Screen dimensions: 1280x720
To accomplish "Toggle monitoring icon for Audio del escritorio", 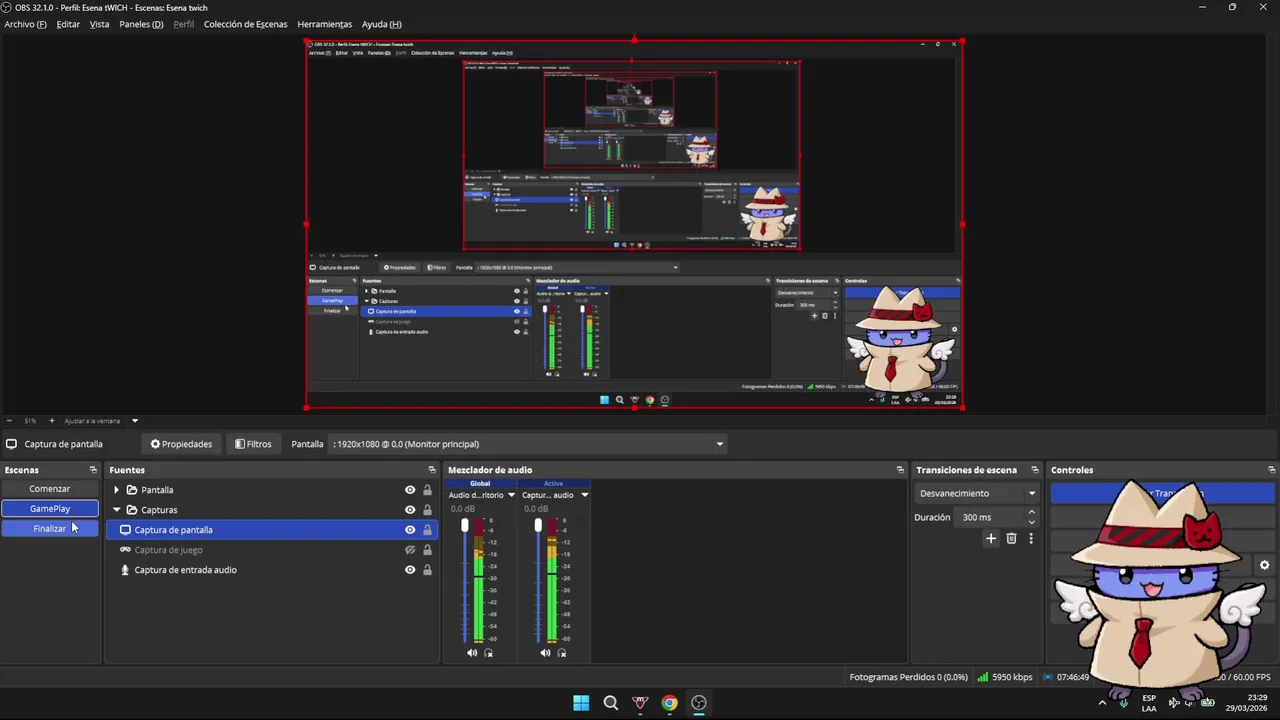I will pyautogui.click(x=488, y=653).
